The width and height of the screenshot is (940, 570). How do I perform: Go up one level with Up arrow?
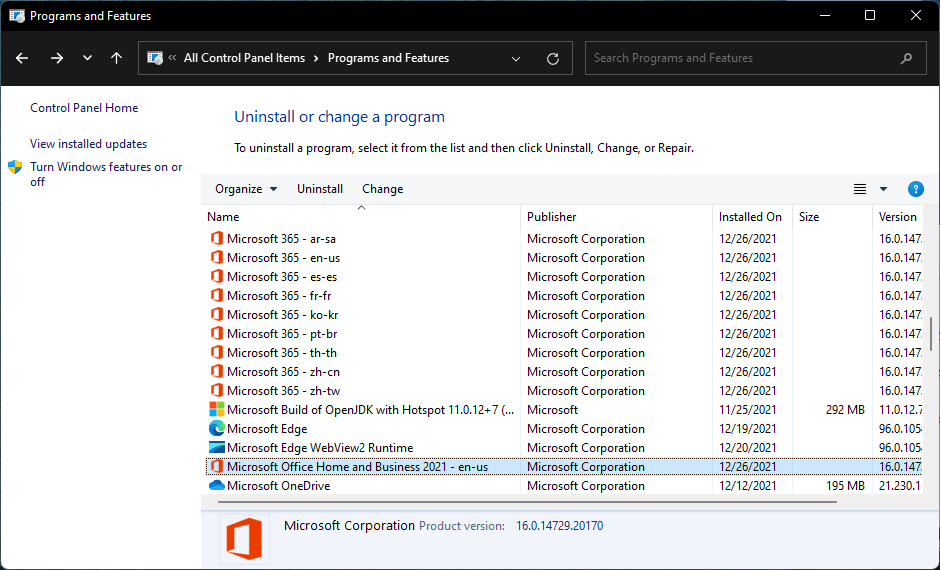(x=116, y=58)
